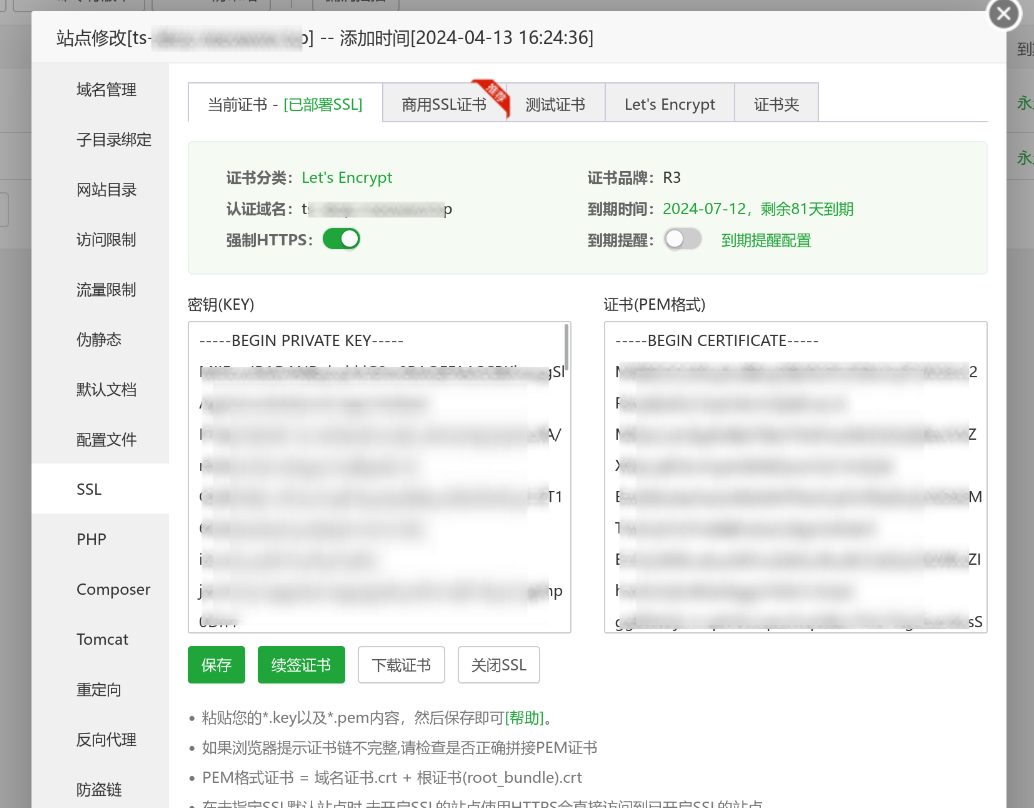Open 域名管理 in the sidebar

(106, 90)
